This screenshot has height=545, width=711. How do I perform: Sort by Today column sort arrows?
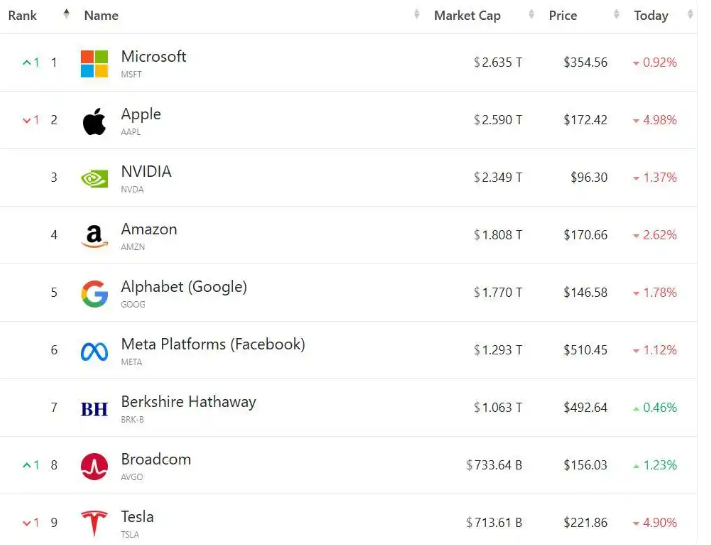pos(690,15)
